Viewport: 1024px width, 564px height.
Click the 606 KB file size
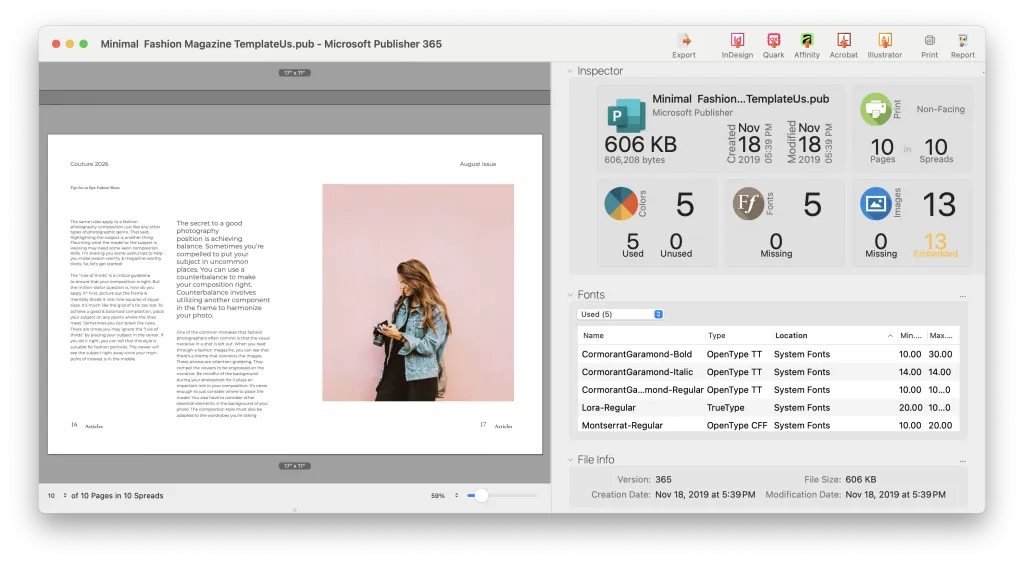pos(641,144)
